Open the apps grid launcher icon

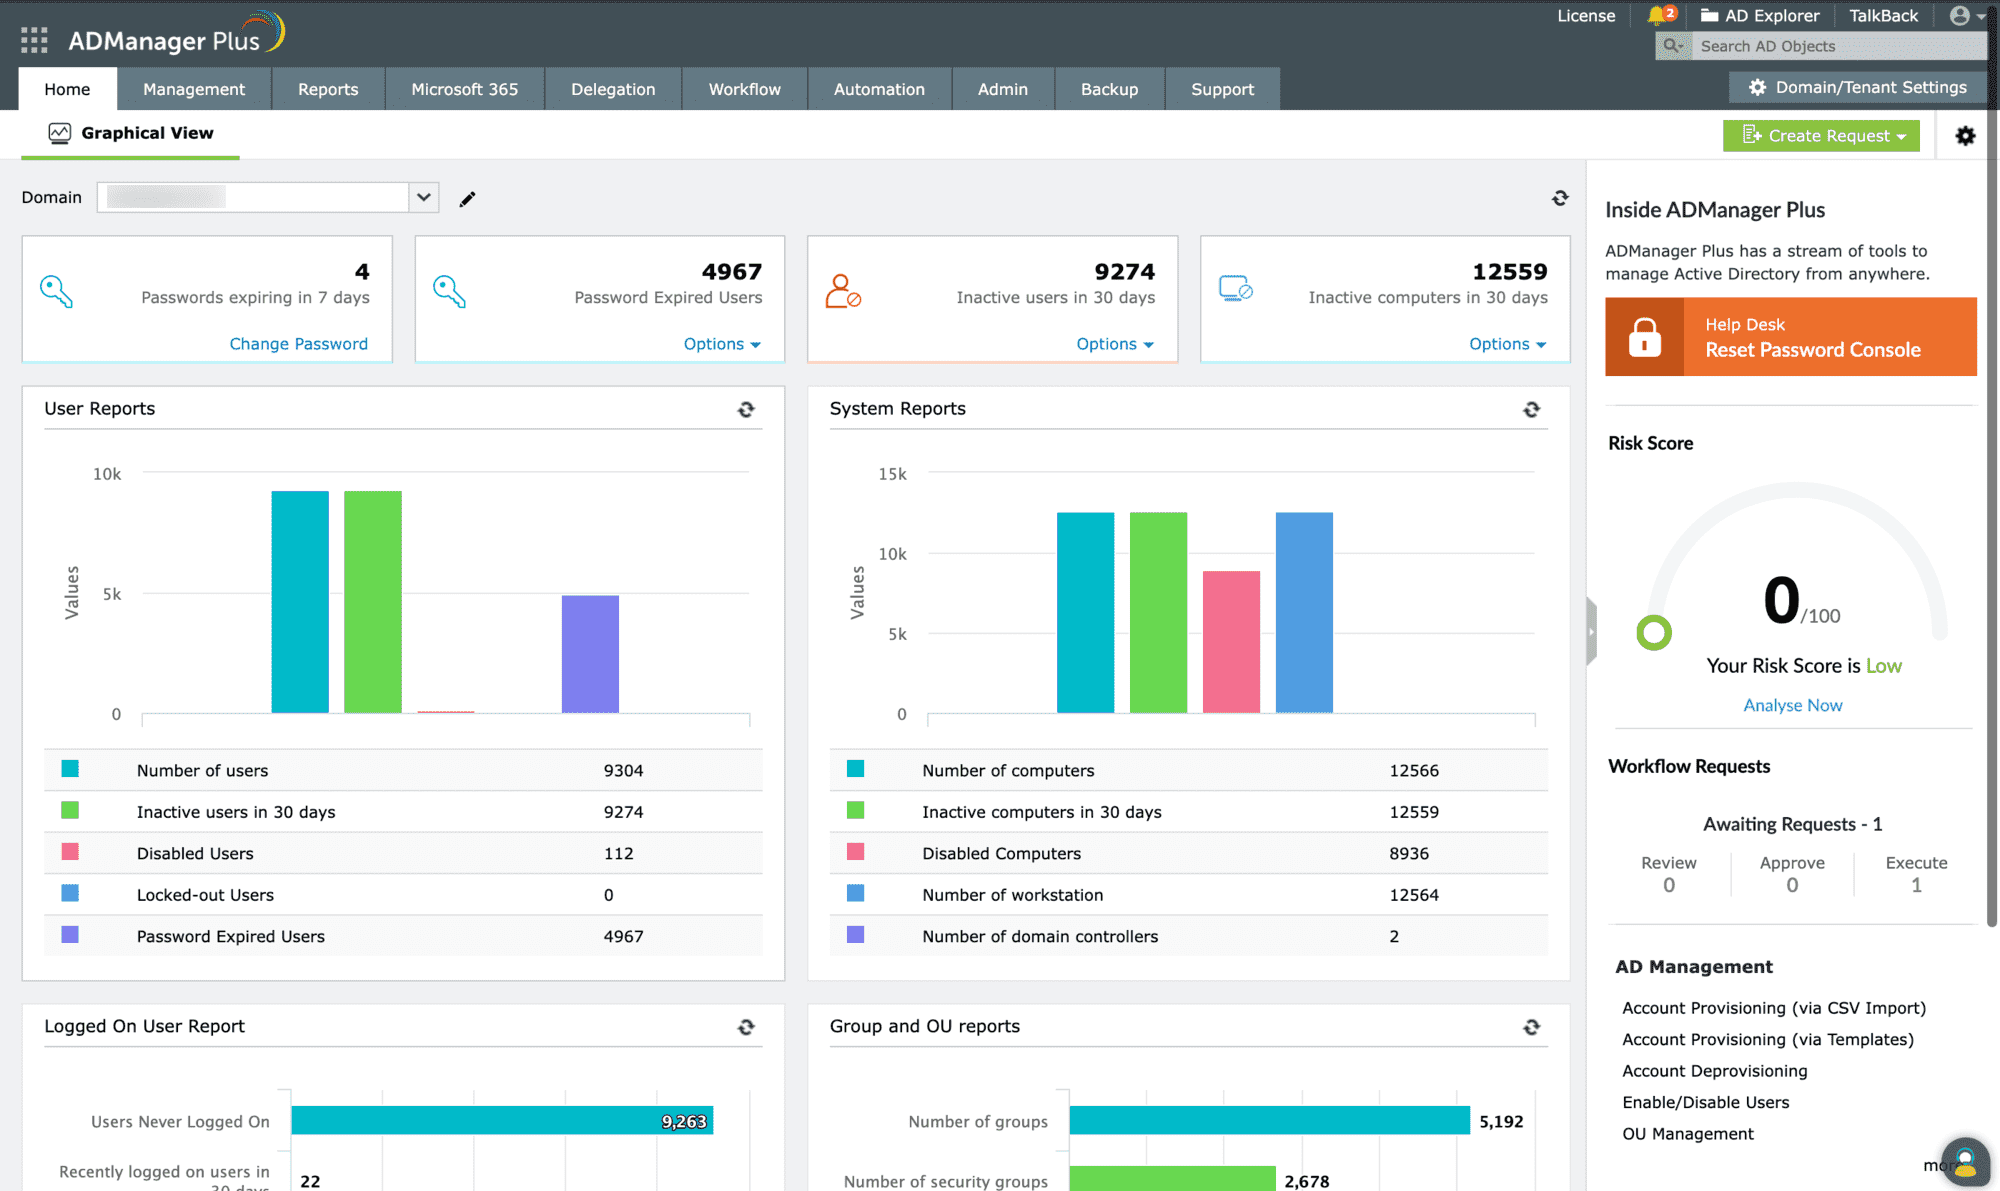click(x=34, y=40)
